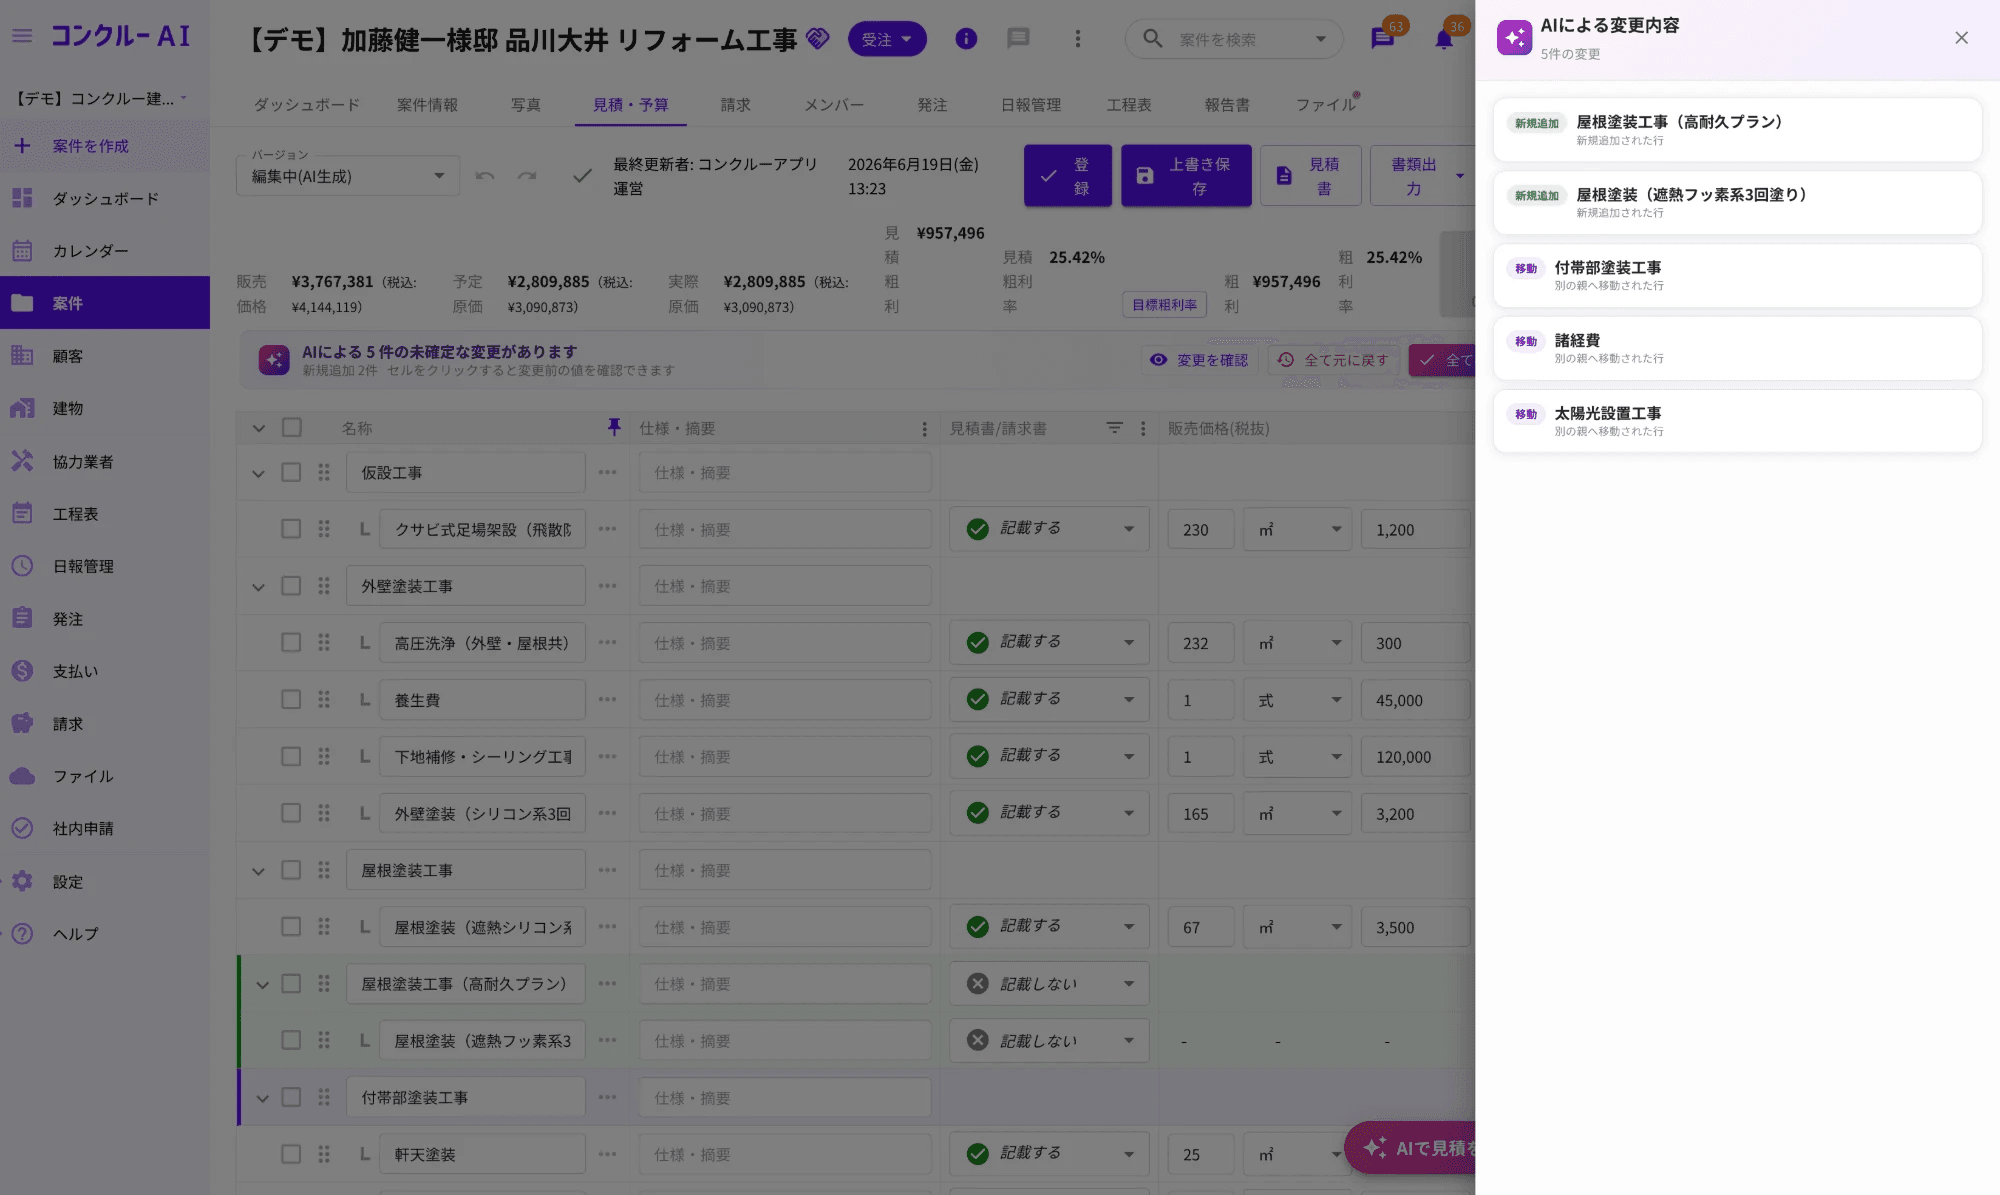Click 案件を作成 in sidebar
Image resolution: width=2000 pixels, height=1195 pixels.
coord(105,146)
